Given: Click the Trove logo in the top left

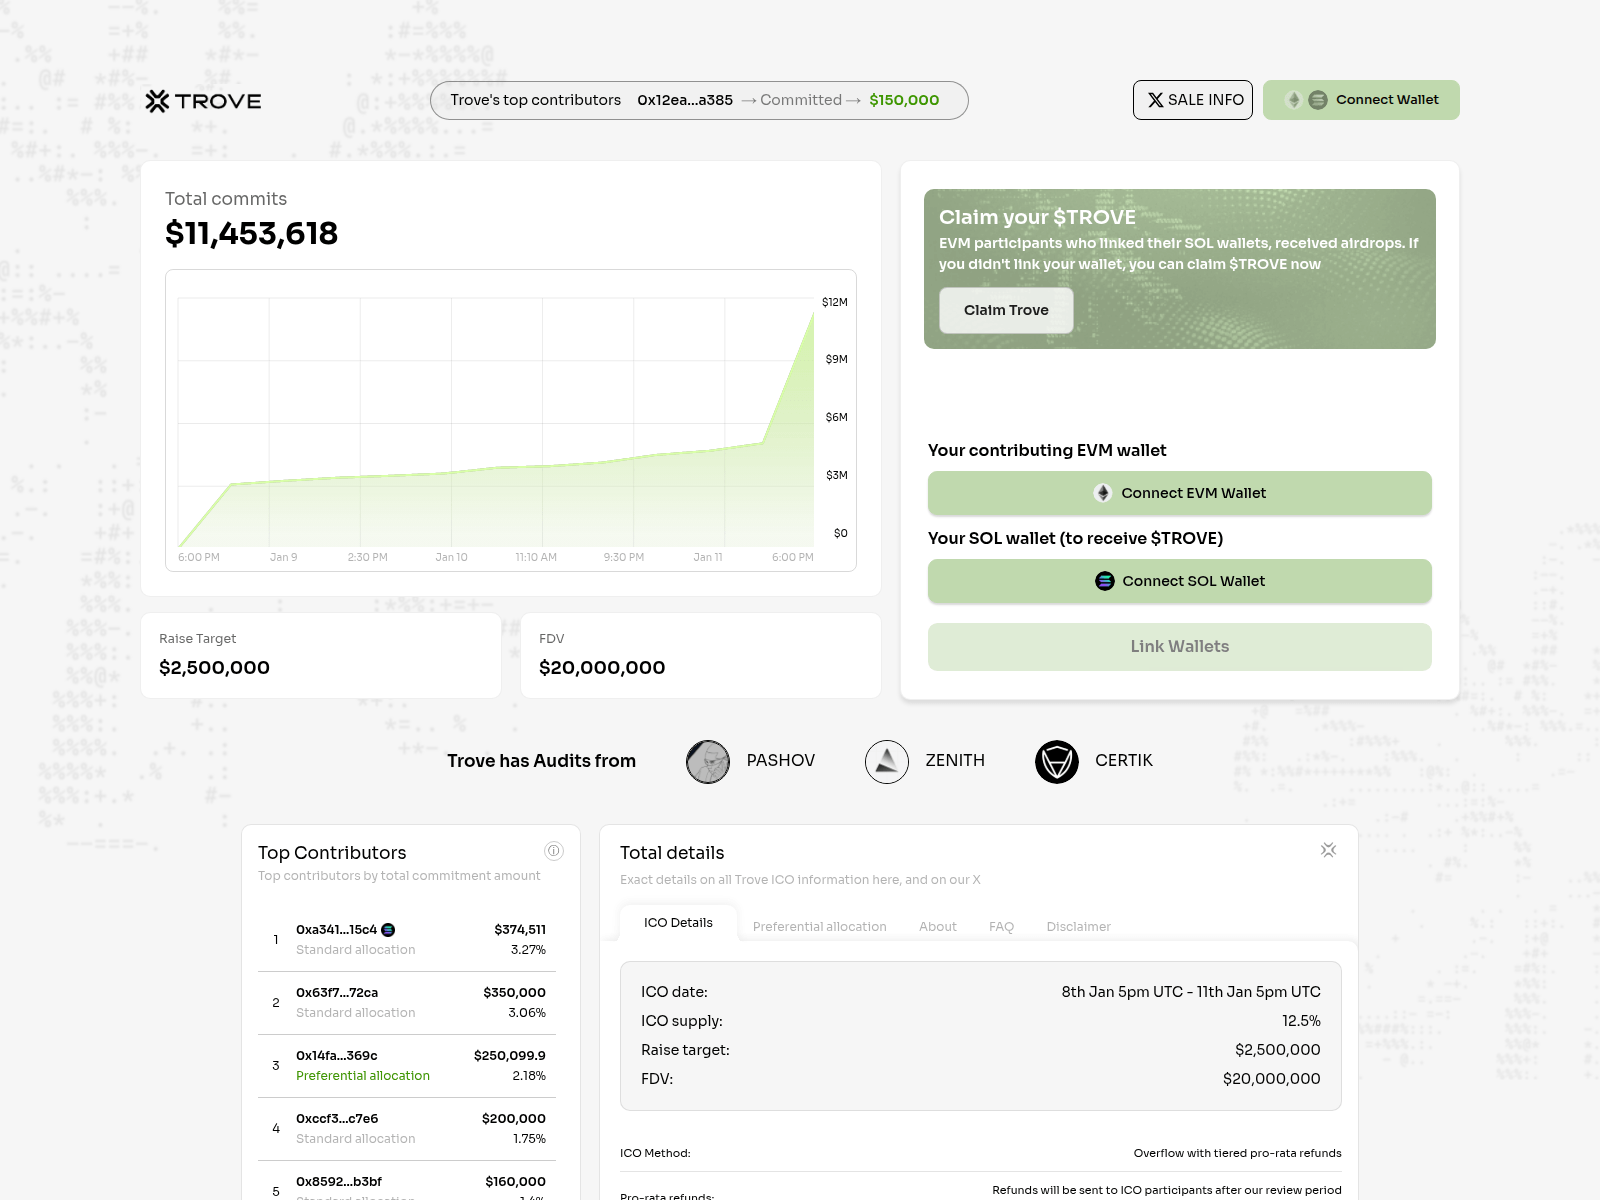Looking at the screenshot, I should point(204,100).
